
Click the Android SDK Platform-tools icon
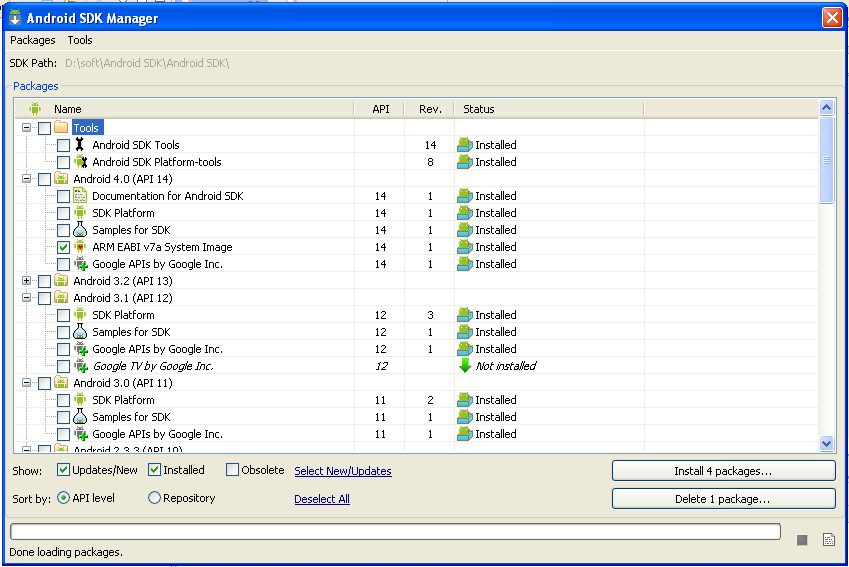81,161
